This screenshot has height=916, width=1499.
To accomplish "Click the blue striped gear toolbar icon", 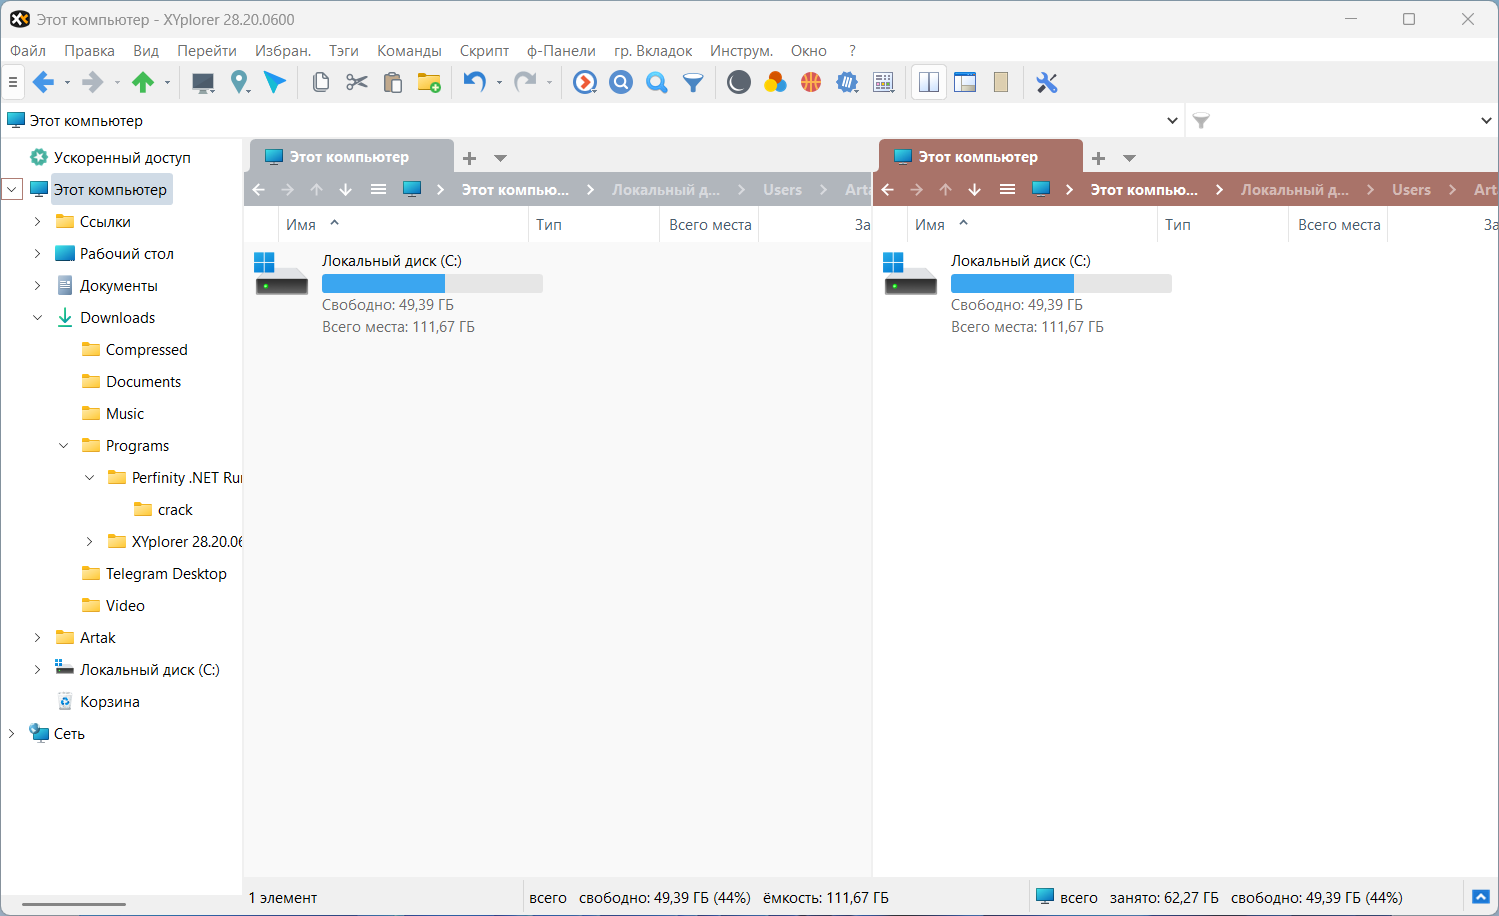I will point(847,83).
